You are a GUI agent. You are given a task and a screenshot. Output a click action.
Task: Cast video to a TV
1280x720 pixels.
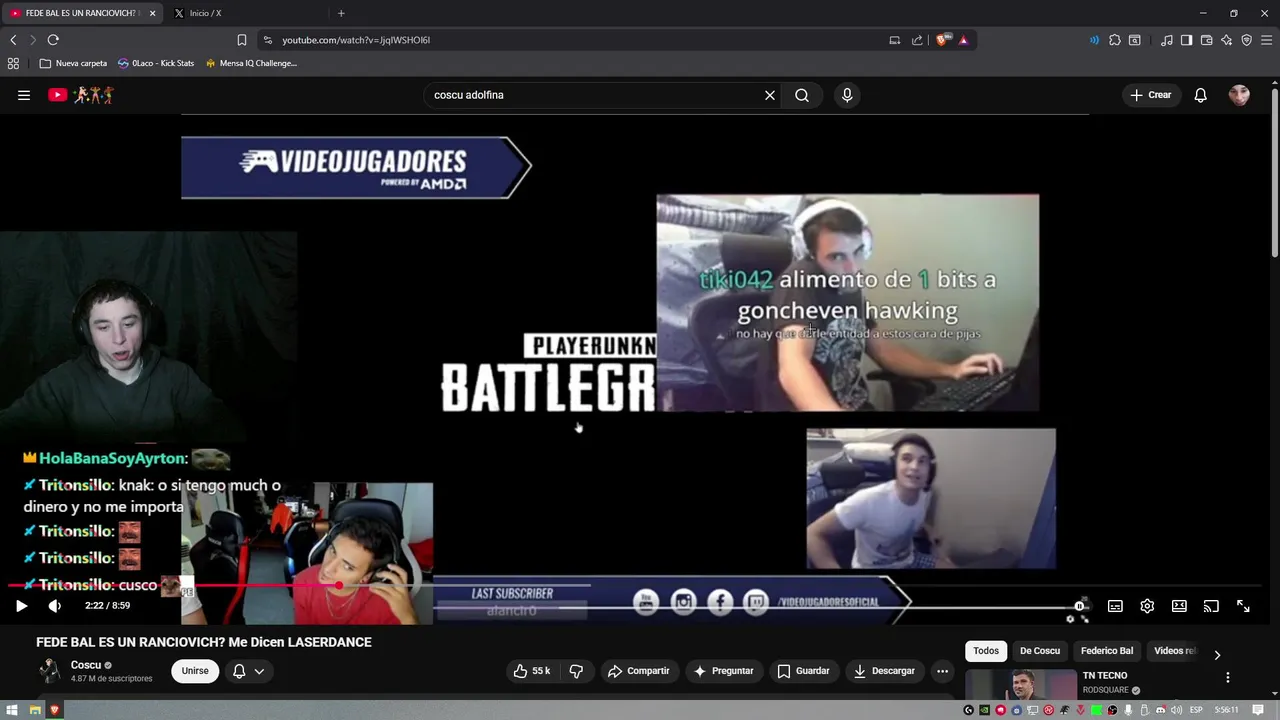(1211, 606)
